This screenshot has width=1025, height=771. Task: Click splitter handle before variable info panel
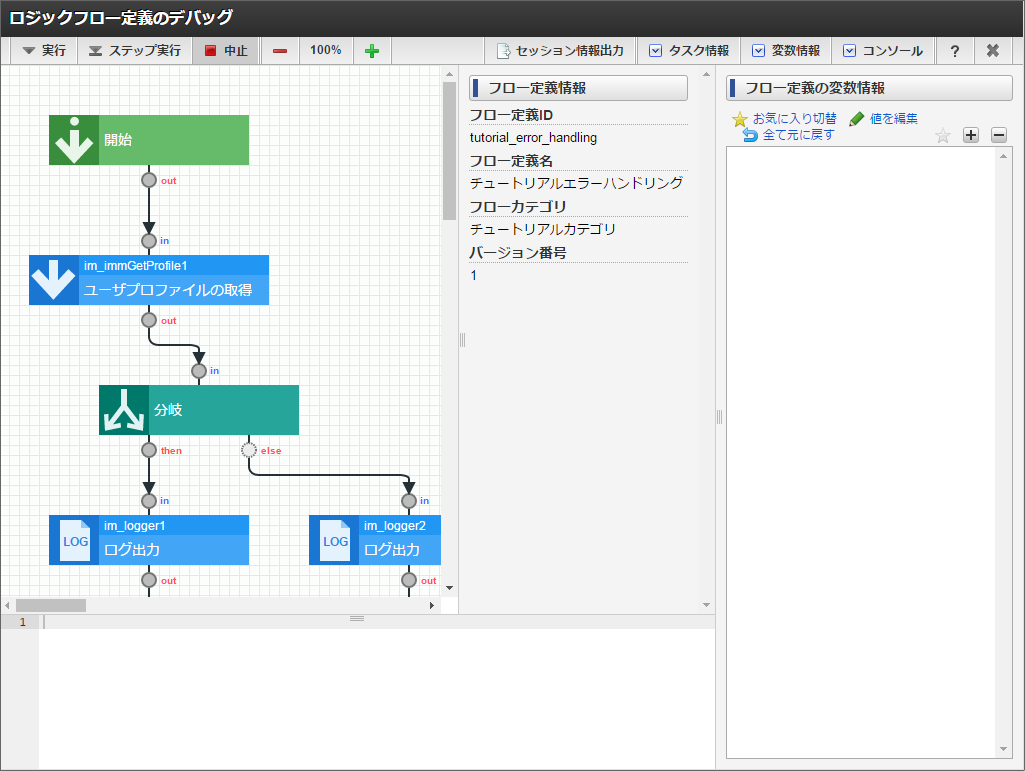[x=719, y=417]
